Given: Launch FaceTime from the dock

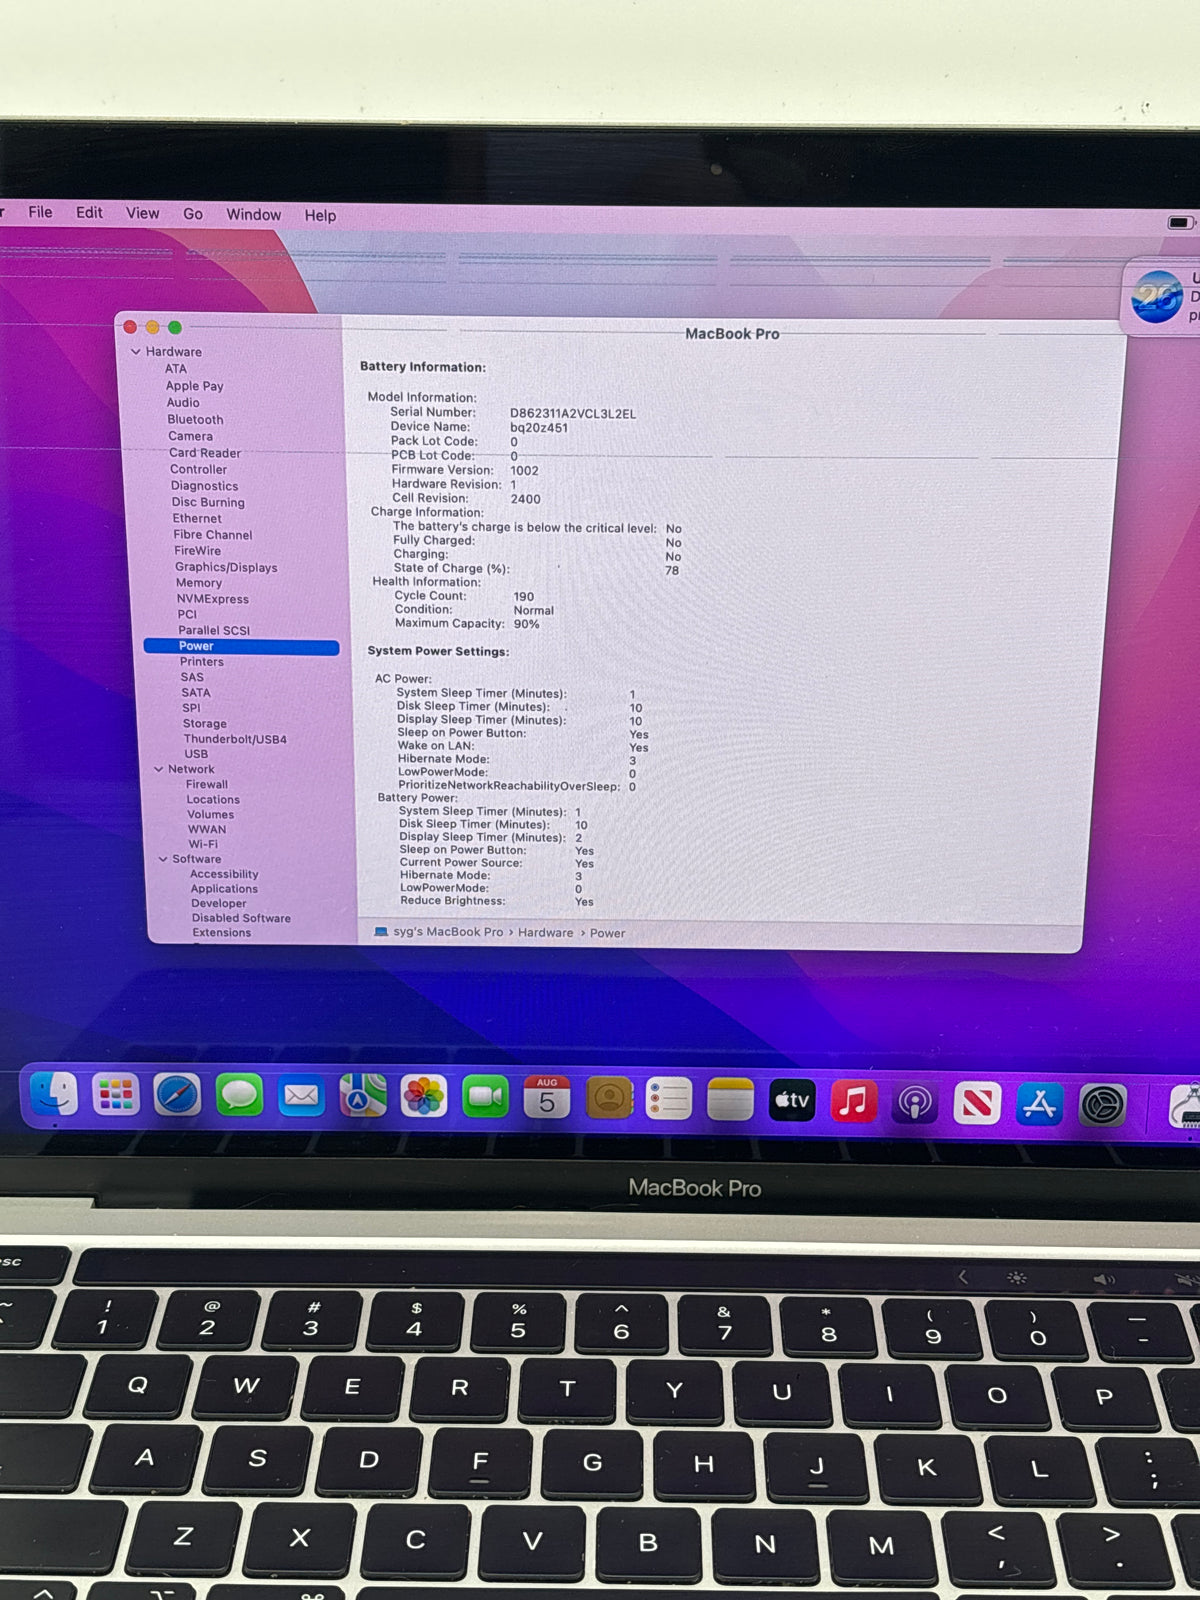Looking at the screenshot, I should click(485, 1098).
